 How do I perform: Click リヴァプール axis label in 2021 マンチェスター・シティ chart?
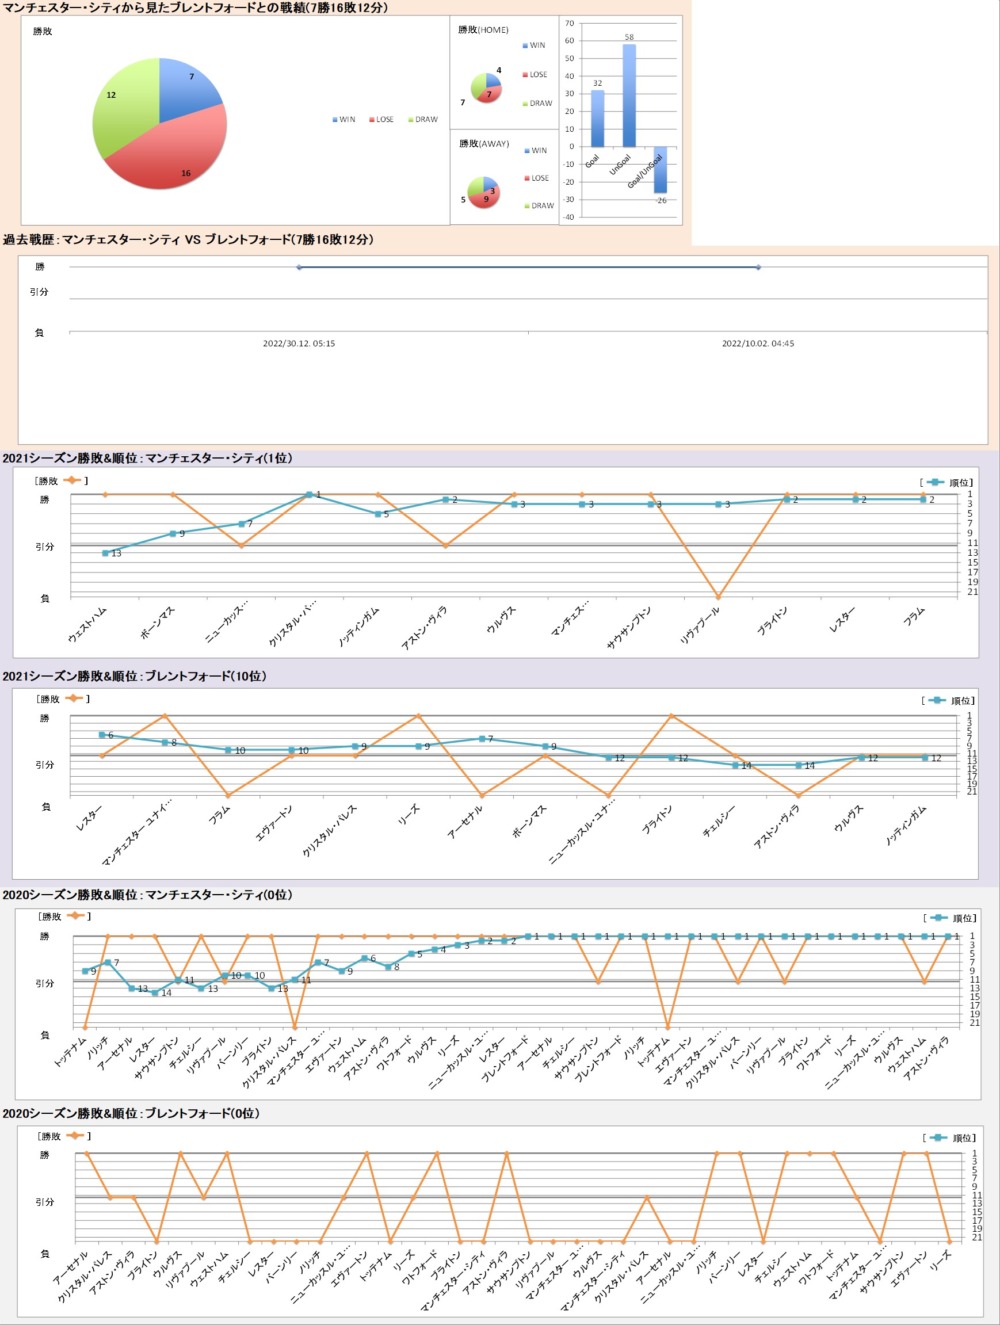[700, 626]
